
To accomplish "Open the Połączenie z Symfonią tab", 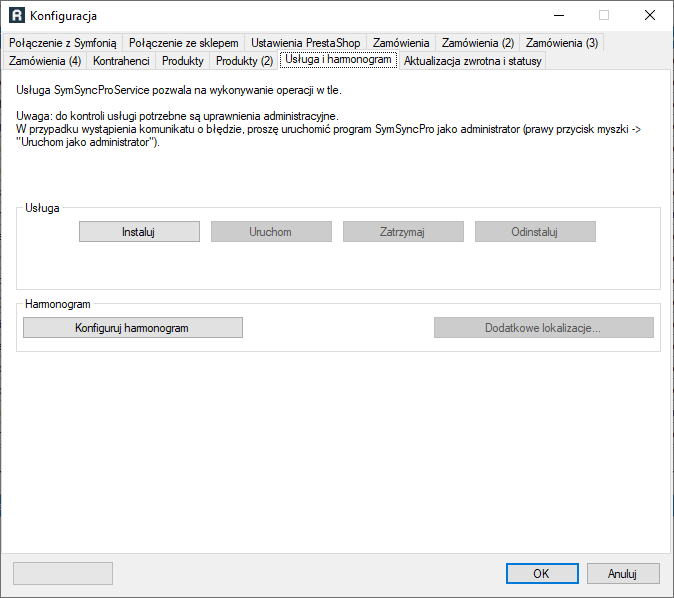I will click(62, 43).
